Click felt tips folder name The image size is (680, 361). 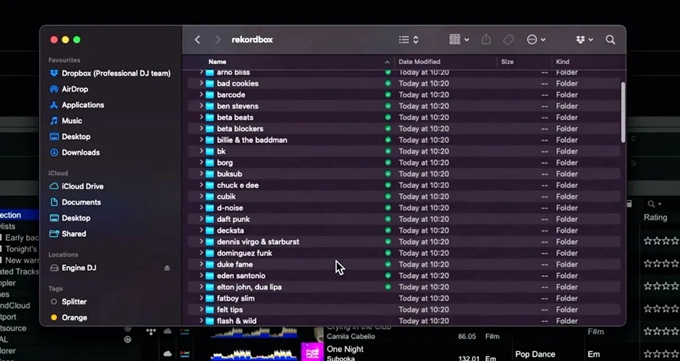pyautogui.click(x=230, y=310)
